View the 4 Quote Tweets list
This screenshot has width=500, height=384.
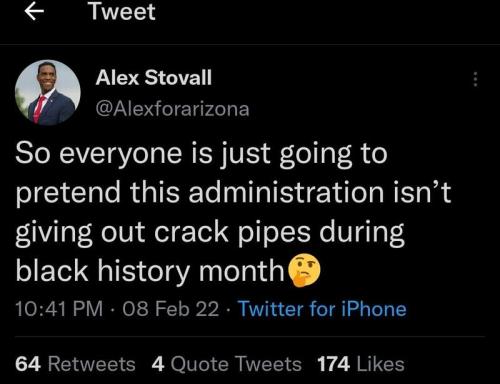tap(227, 364)
